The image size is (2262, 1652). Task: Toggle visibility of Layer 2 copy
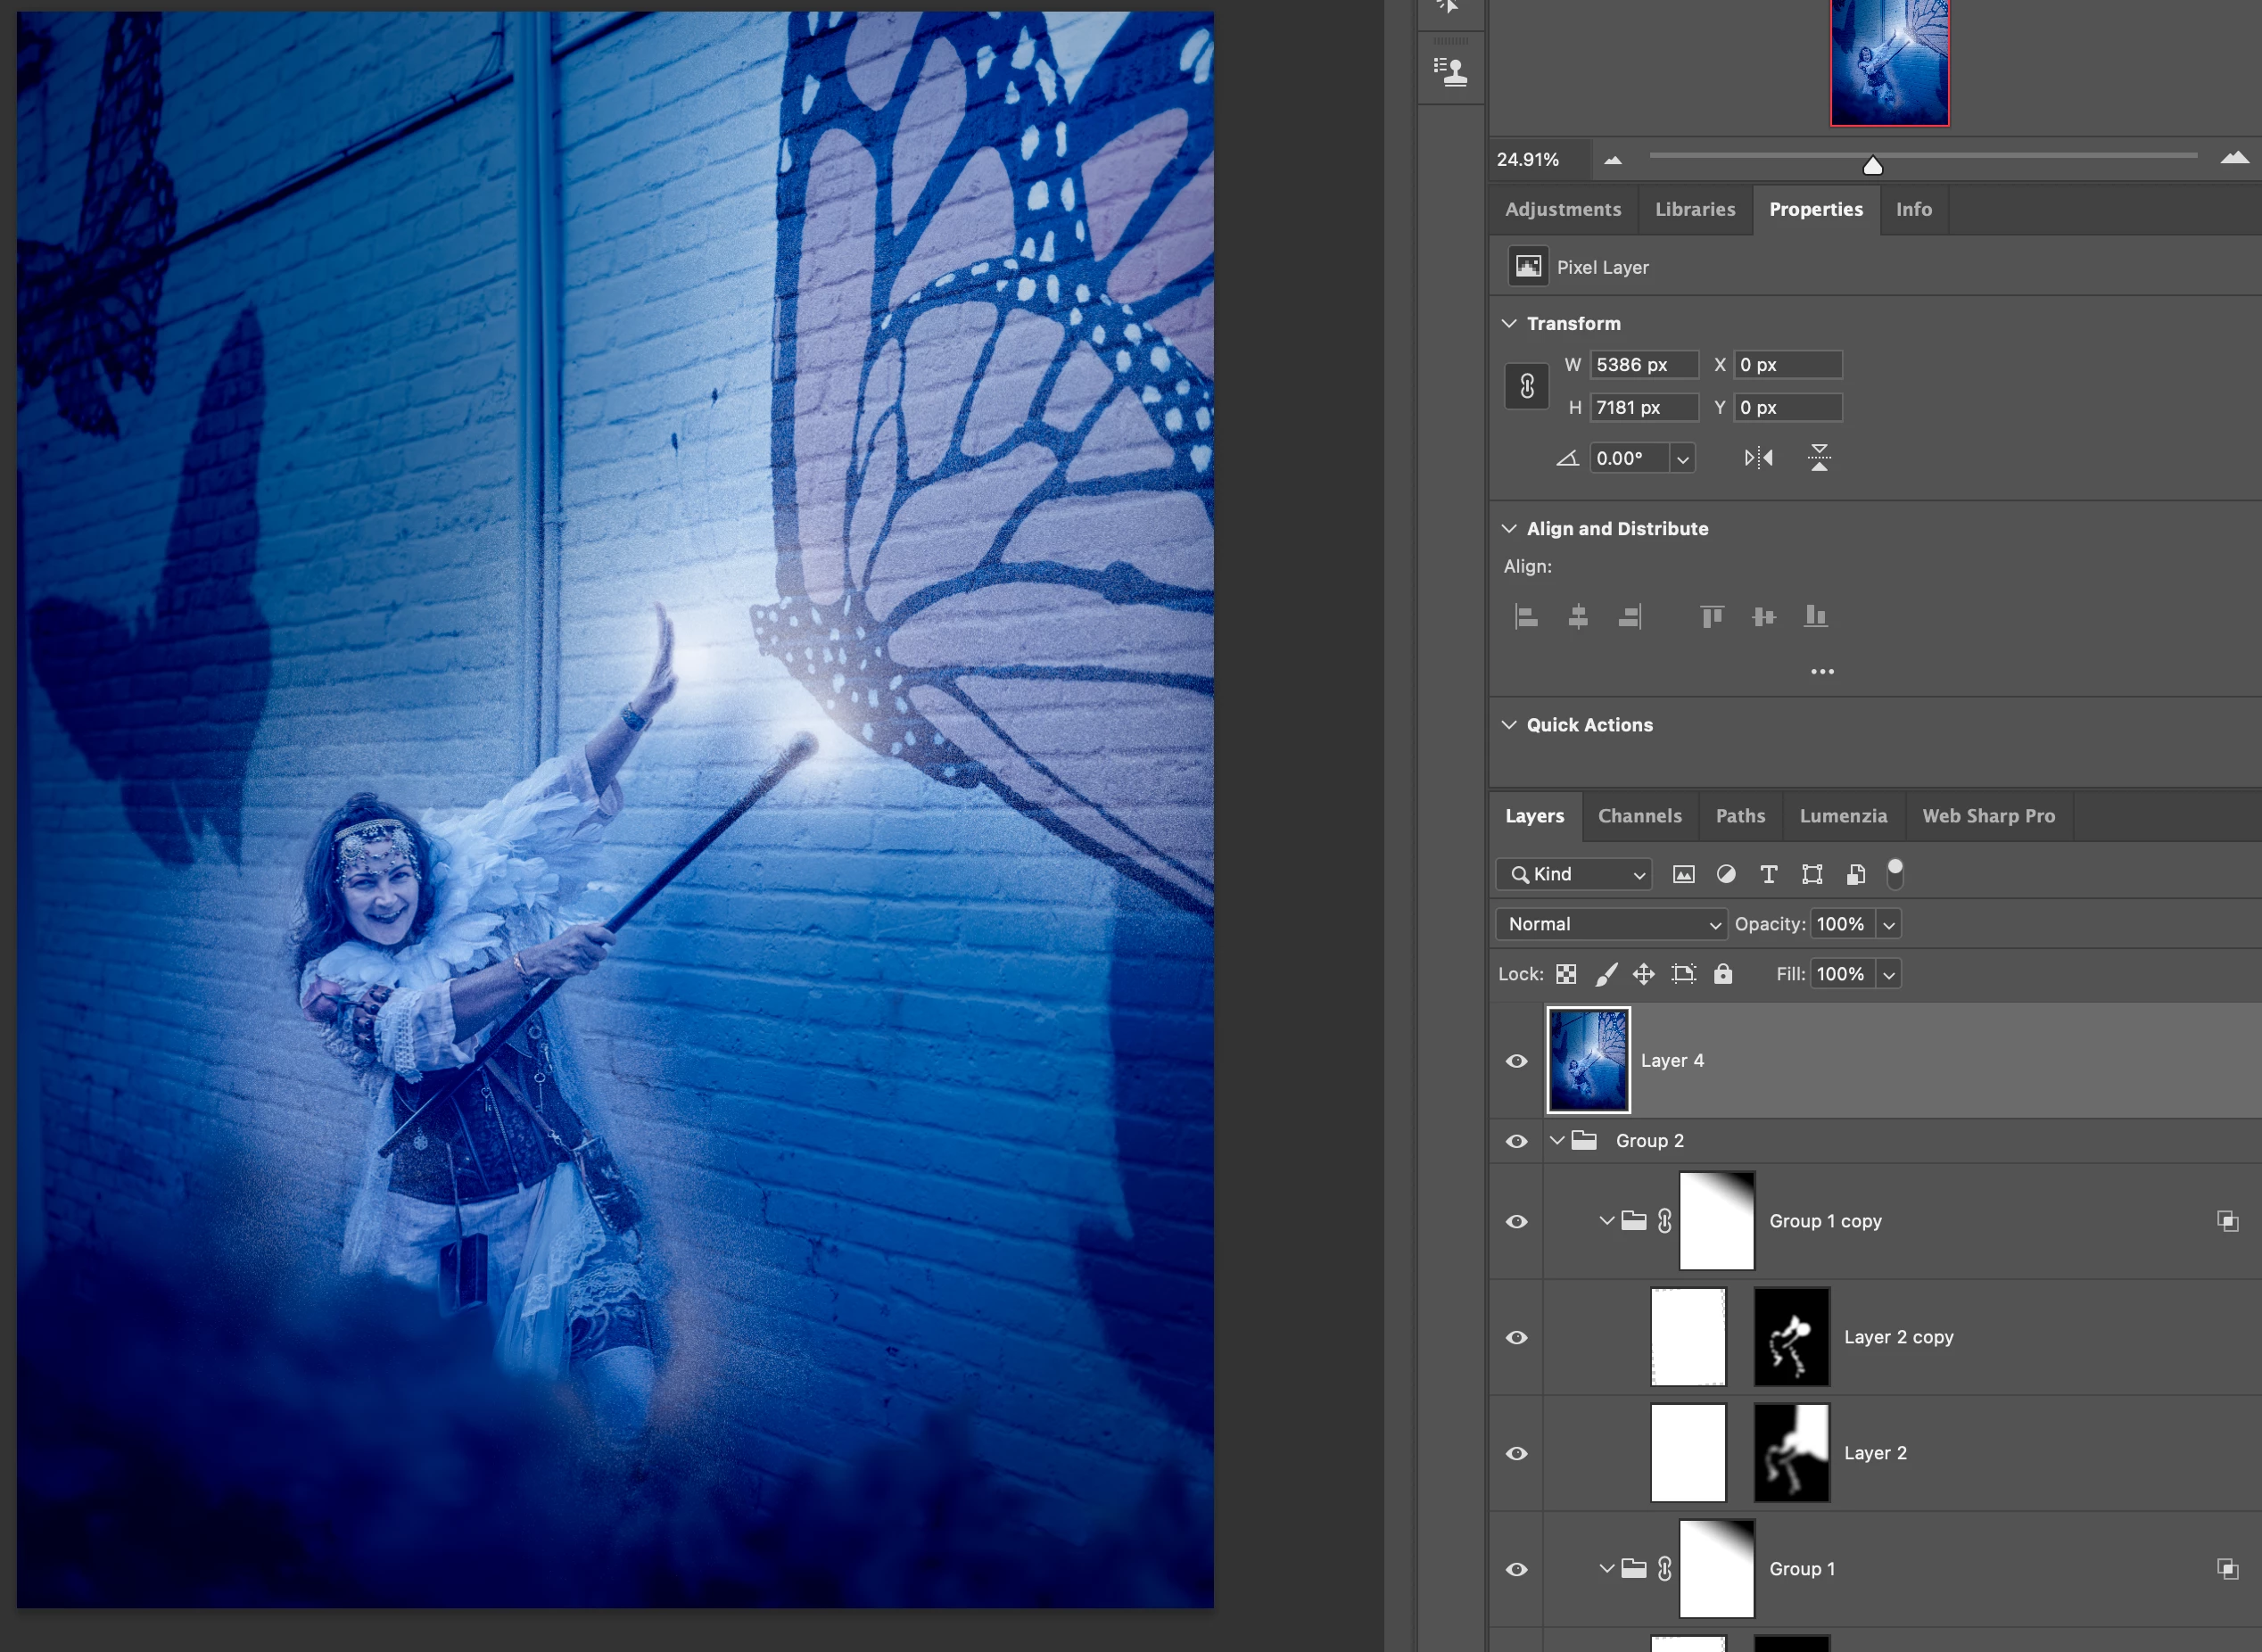1516,1337
